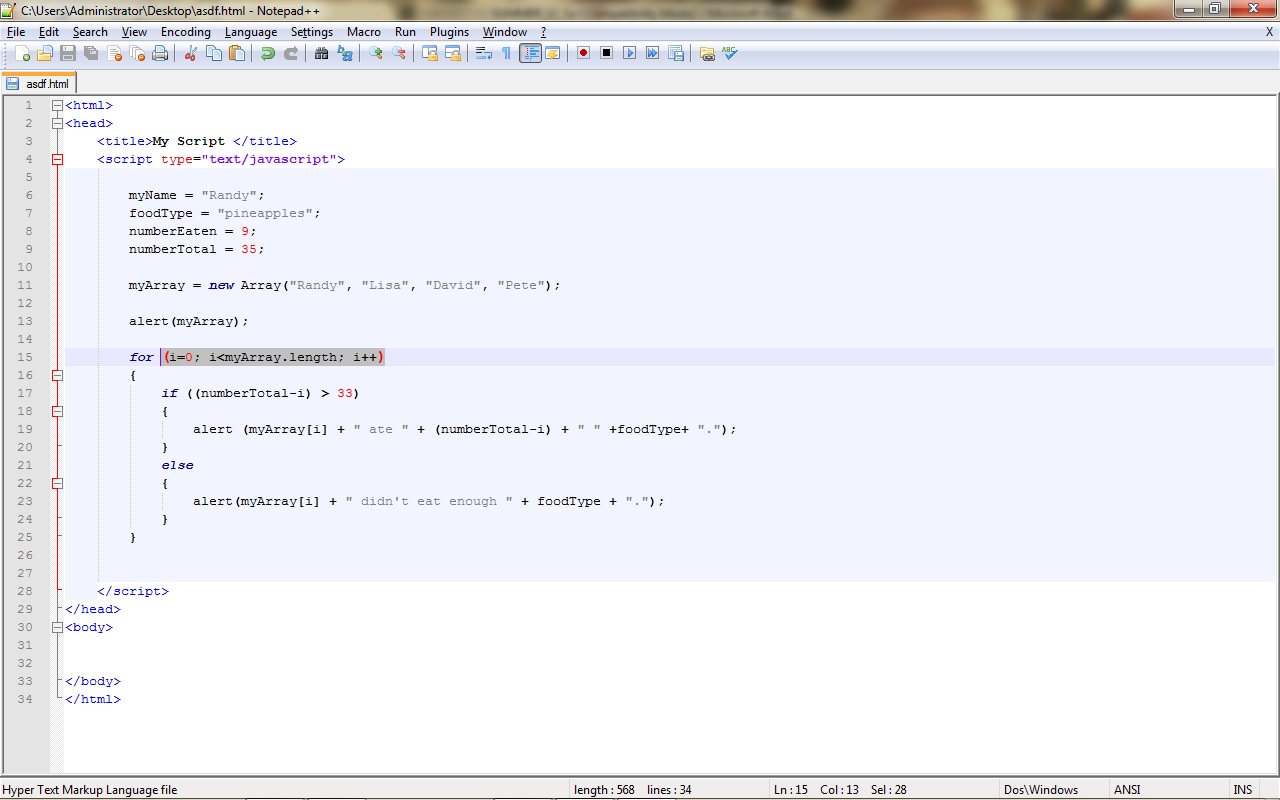Screen dimensions: 1280x800
Task: Toggle the Word Wrap toolbar button
Action: [483, 53]
